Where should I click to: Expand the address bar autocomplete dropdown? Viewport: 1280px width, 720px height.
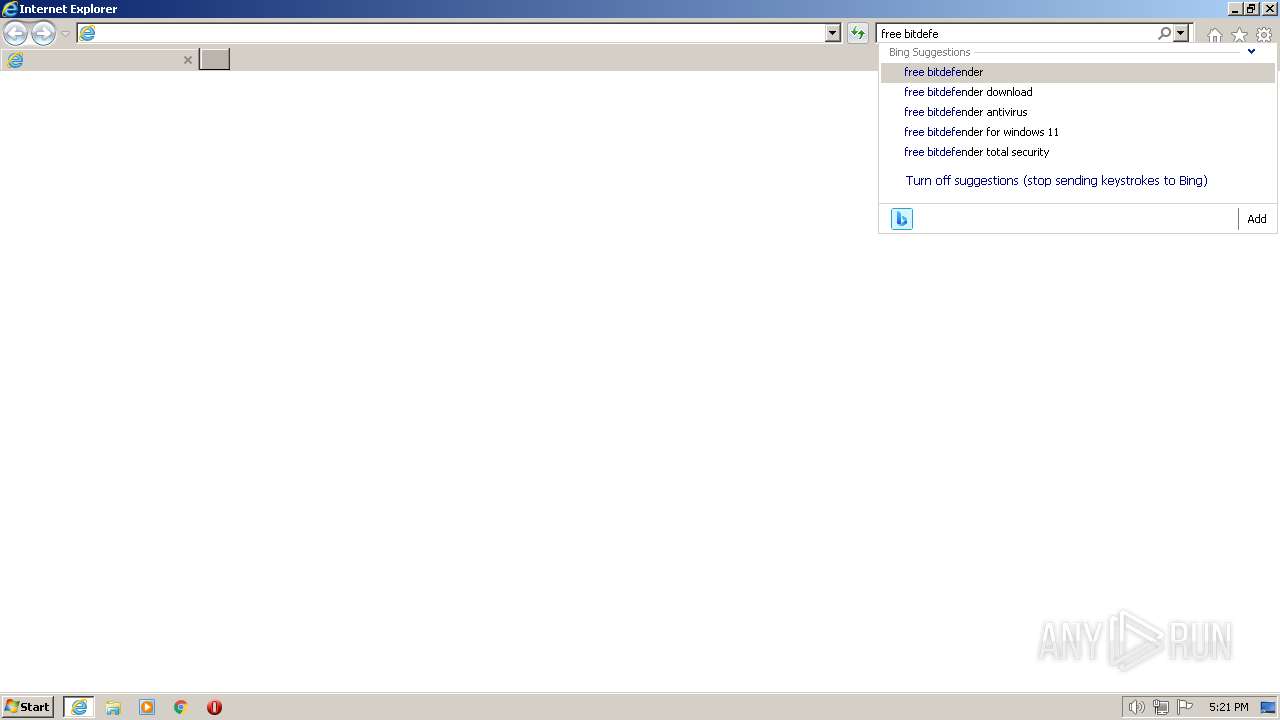[833, 33]
